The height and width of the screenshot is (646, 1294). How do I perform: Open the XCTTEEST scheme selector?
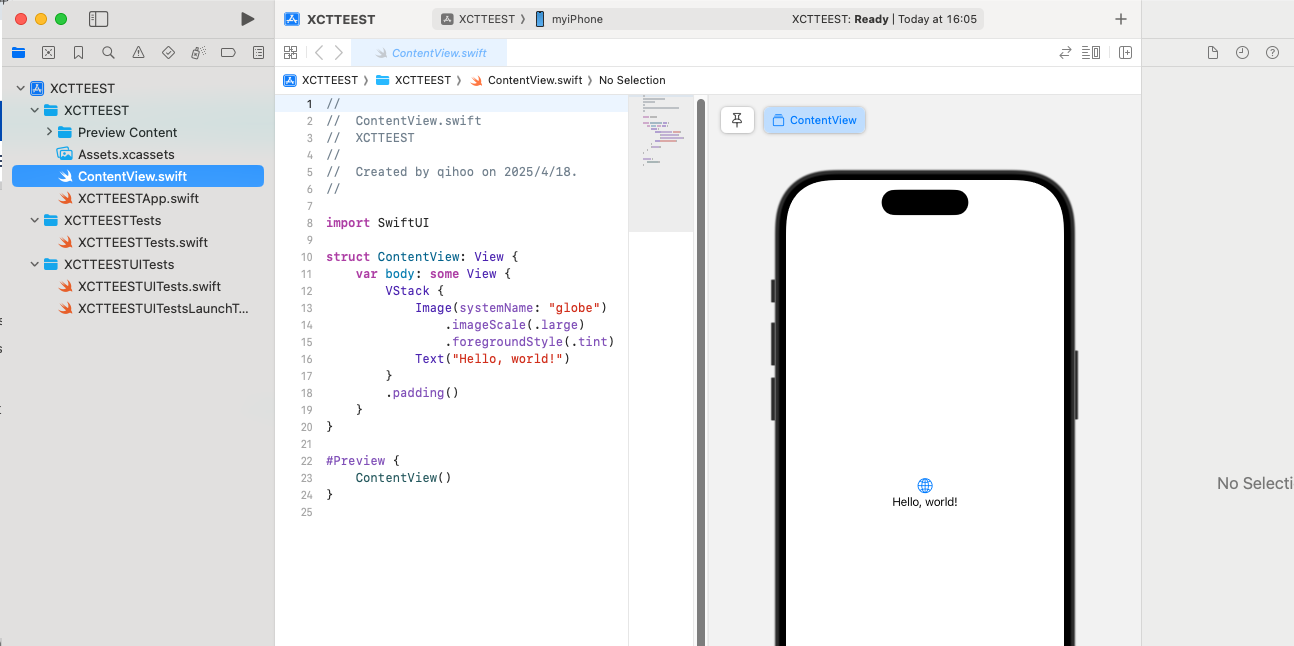478,19
